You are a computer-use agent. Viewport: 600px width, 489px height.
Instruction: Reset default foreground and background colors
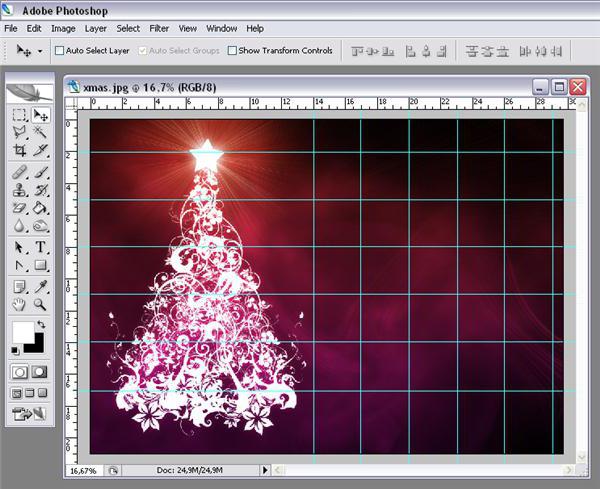15,350
